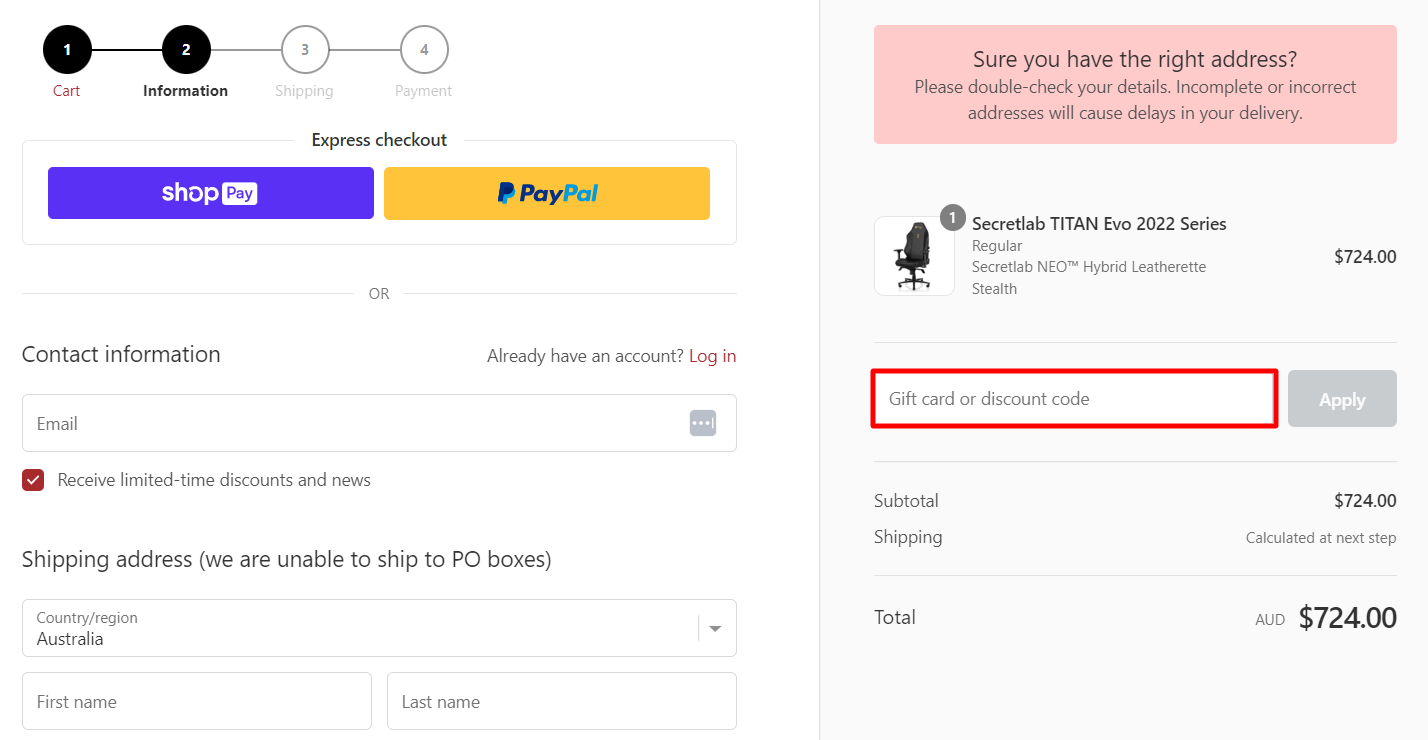Viewport: 1428px width, 740px height.
Task: Click the Last name field
Action: pos(561,701)
